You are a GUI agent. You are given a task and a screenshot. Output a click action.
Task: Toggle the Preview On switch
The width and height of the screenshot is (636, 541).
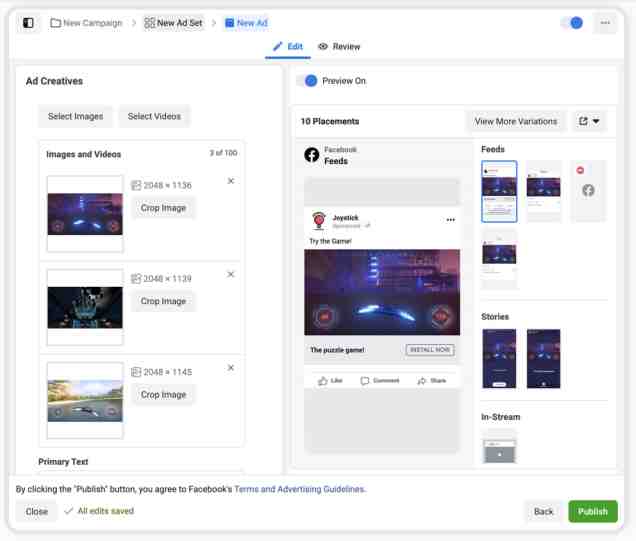click(x=307, y=81)
